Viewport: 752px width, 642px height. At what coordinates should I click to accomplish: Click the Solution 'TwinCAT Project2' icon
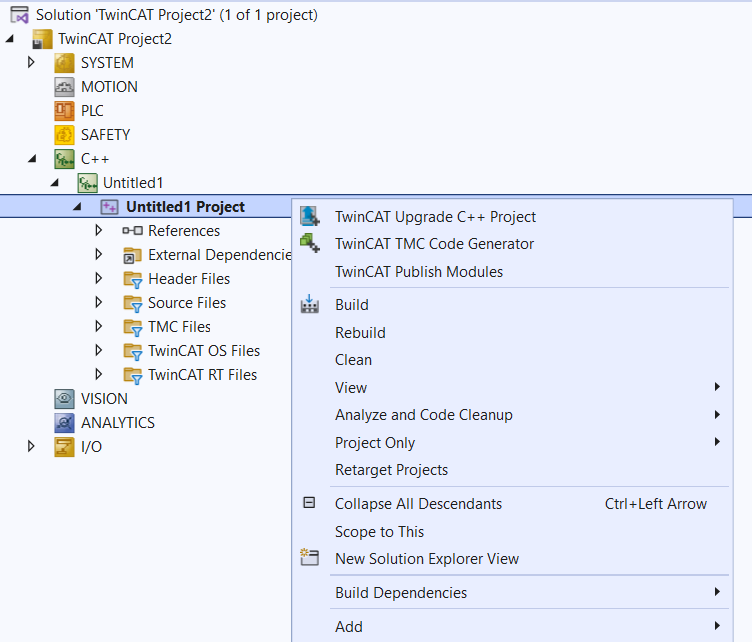pos(20,15)
